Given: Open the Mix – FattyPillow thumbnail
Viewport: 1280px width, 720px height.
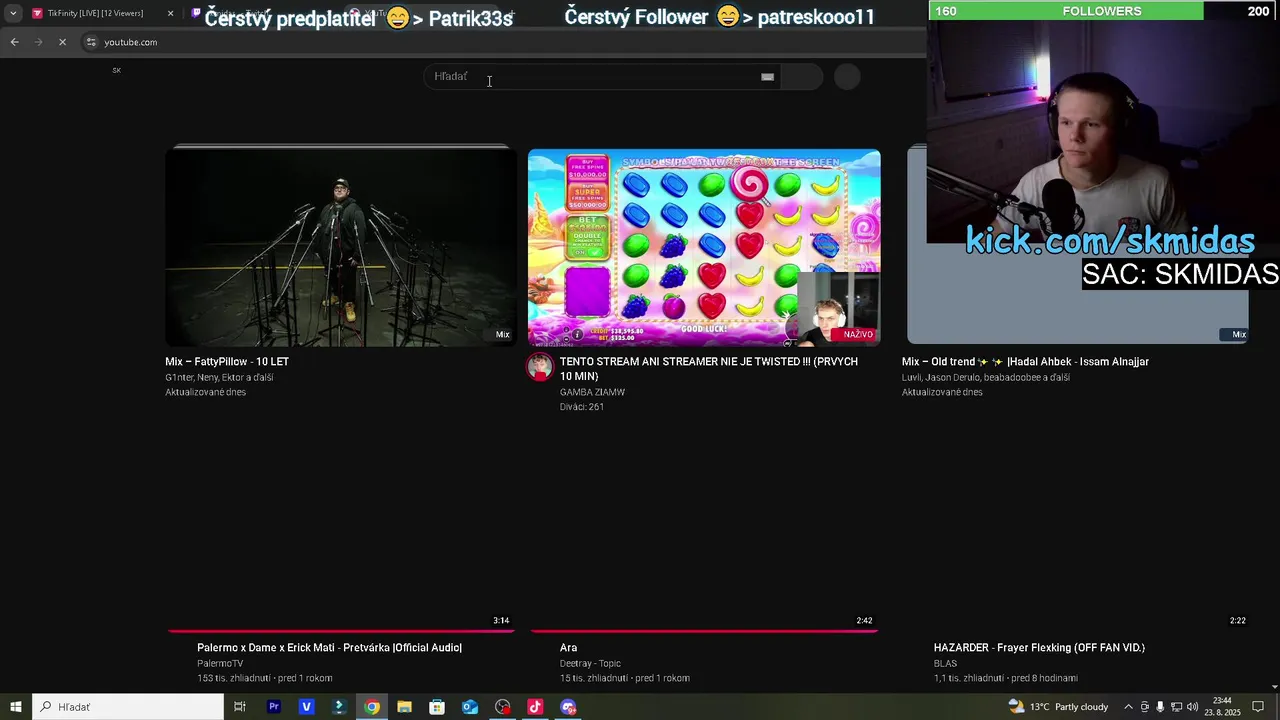Looking at the screenshot, I should pyautogui.click(x=340, y=246).
